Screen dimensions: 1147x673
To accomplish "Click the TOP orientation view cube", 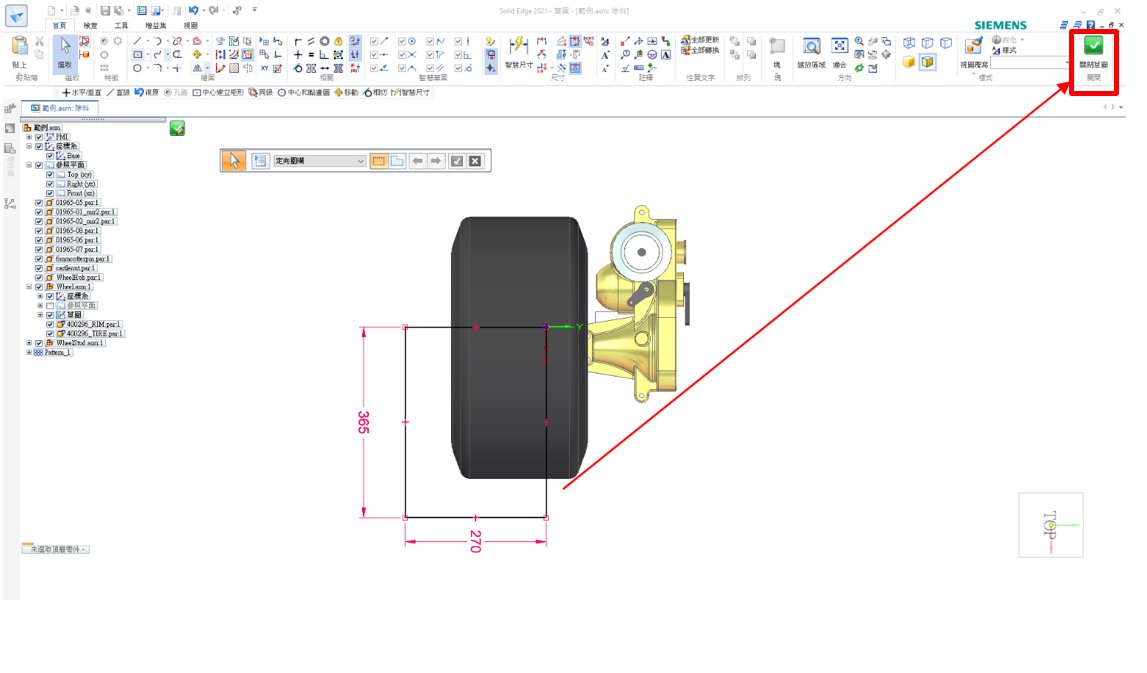I will pyautogui.click(x=1050, y=525).
